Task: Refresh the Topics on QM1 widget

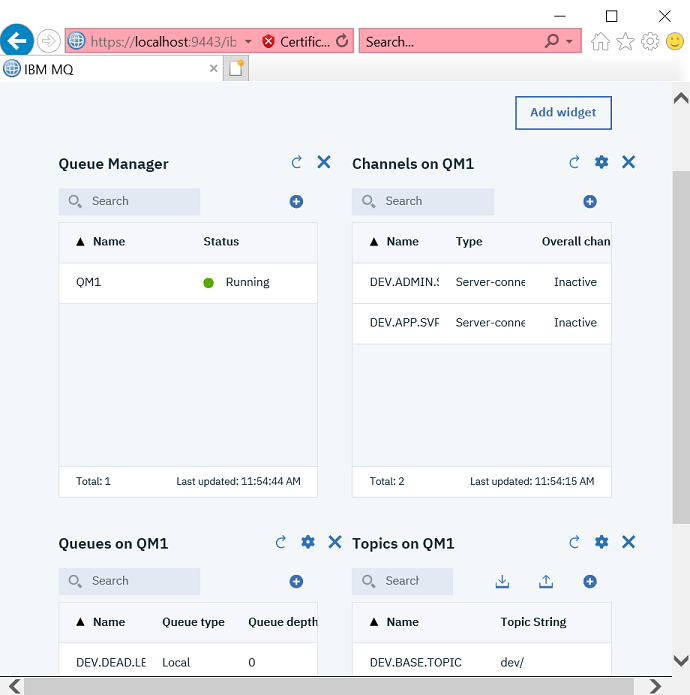Action: 574,542
